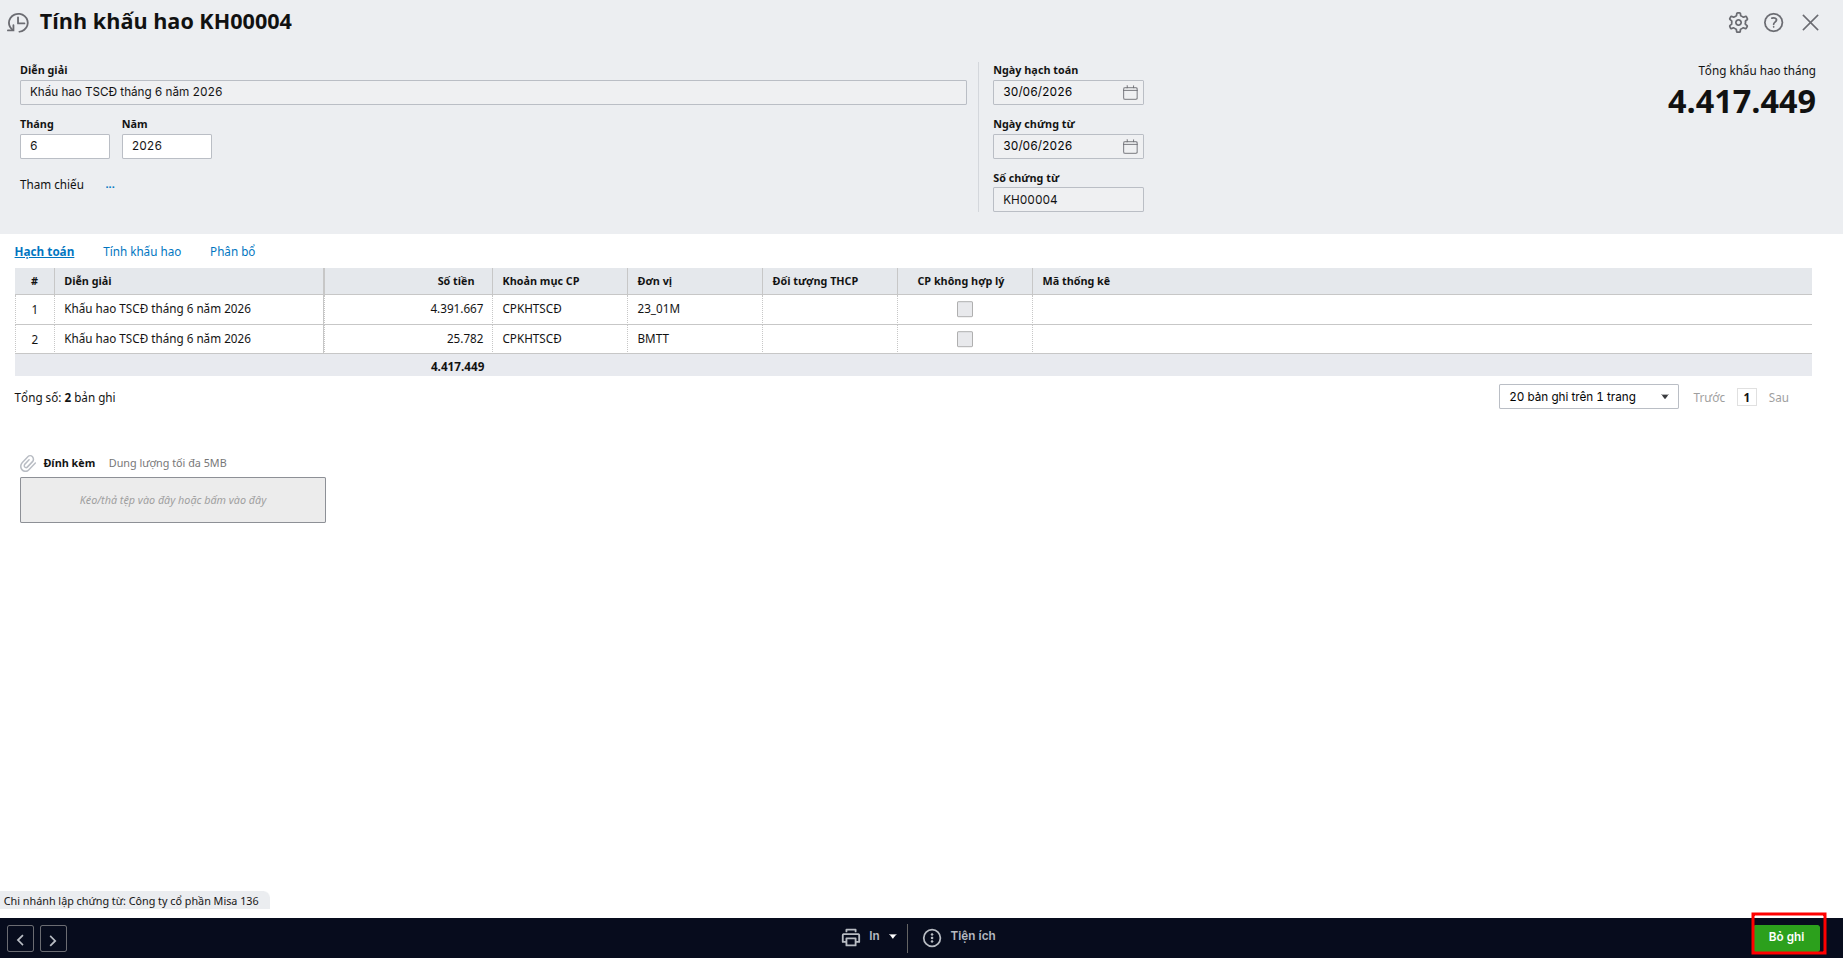Screen dimensions: 1843x958
Task: Open calendar picker for Ngày hạch toán
Action: pos(1130,92)
